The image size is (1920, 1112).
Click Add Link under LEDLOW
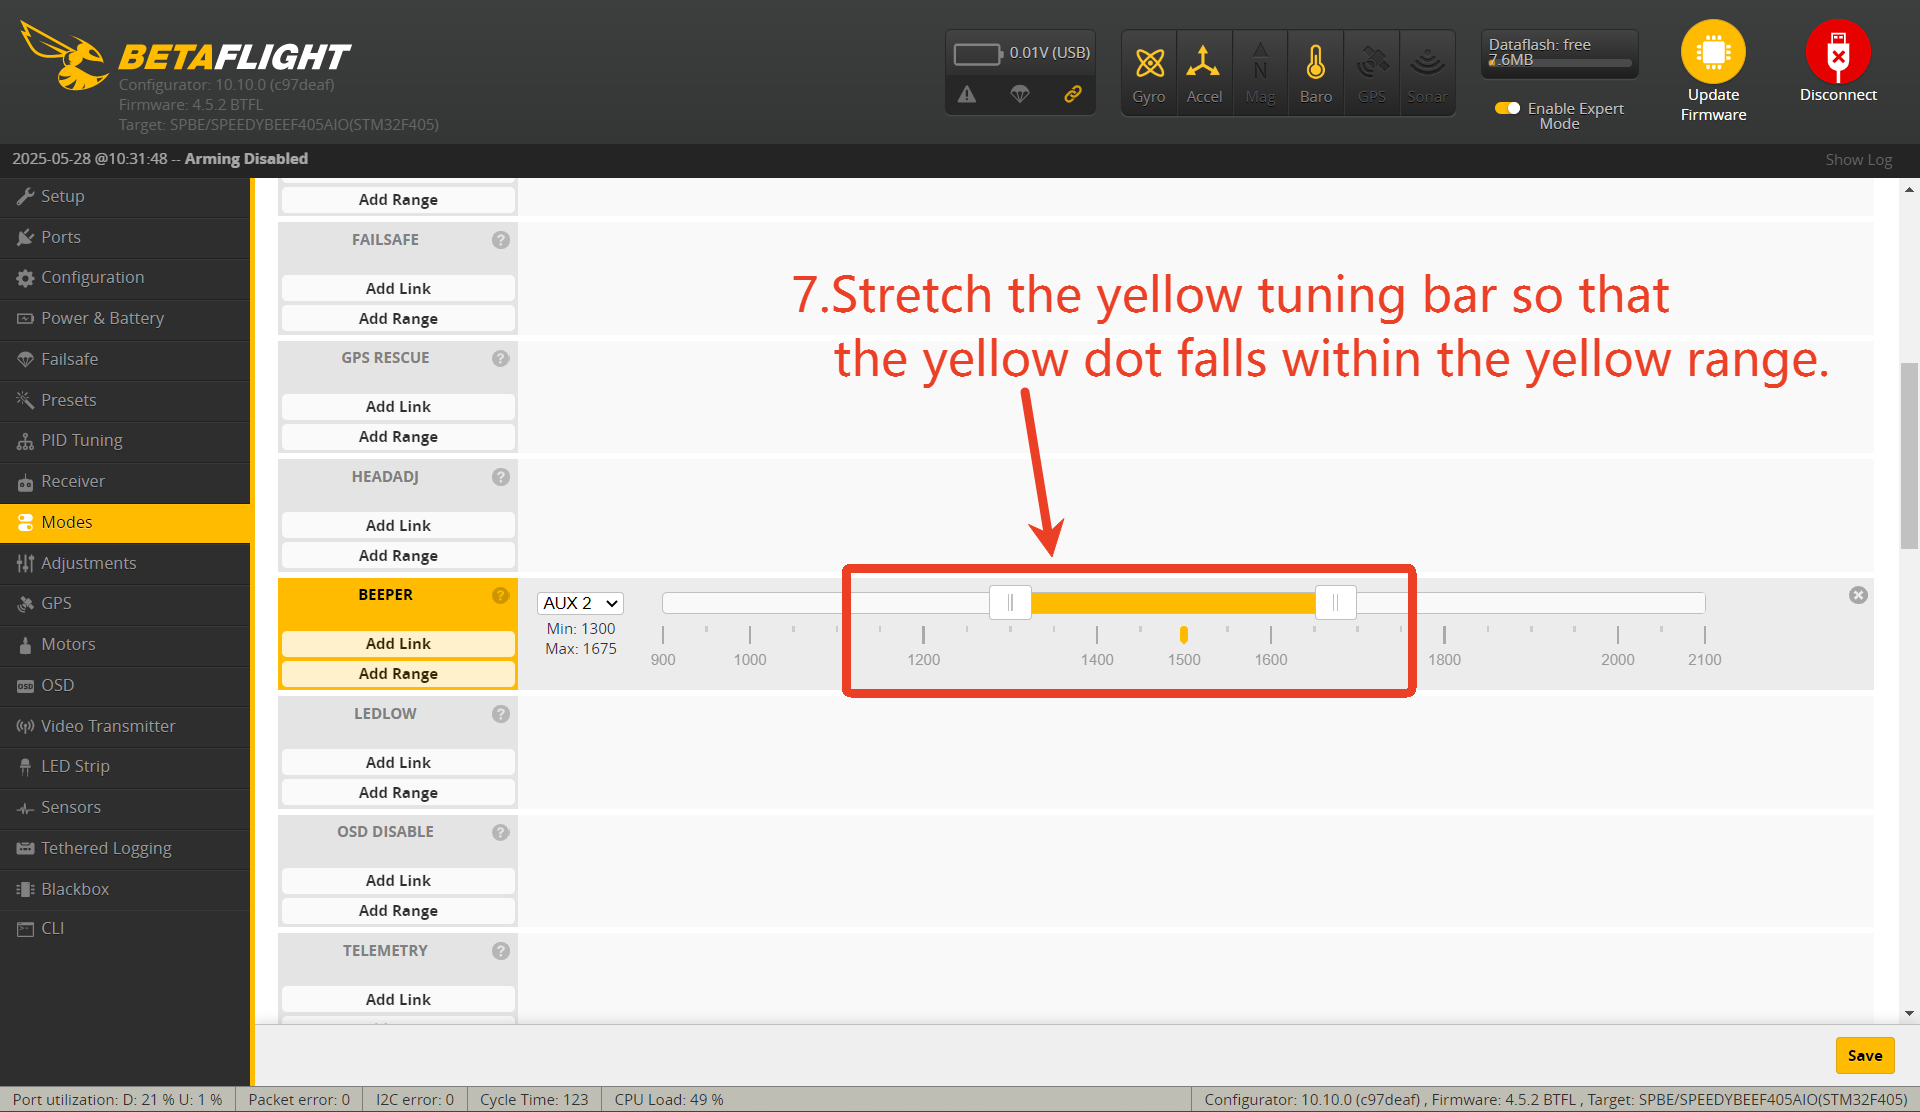point(398,763)
